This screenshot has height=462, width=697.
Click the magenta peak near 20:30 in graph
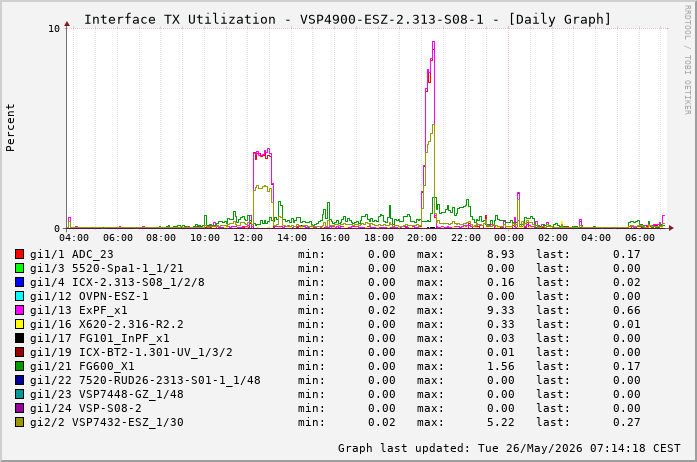433,44
